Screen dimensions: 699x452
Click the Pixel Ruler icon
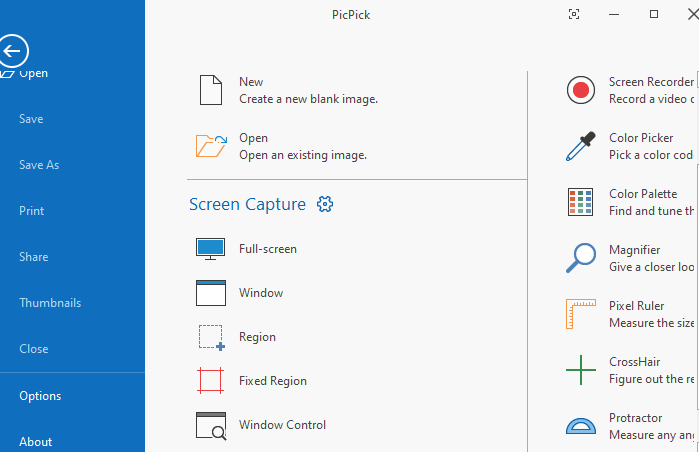tap(580, 314)
